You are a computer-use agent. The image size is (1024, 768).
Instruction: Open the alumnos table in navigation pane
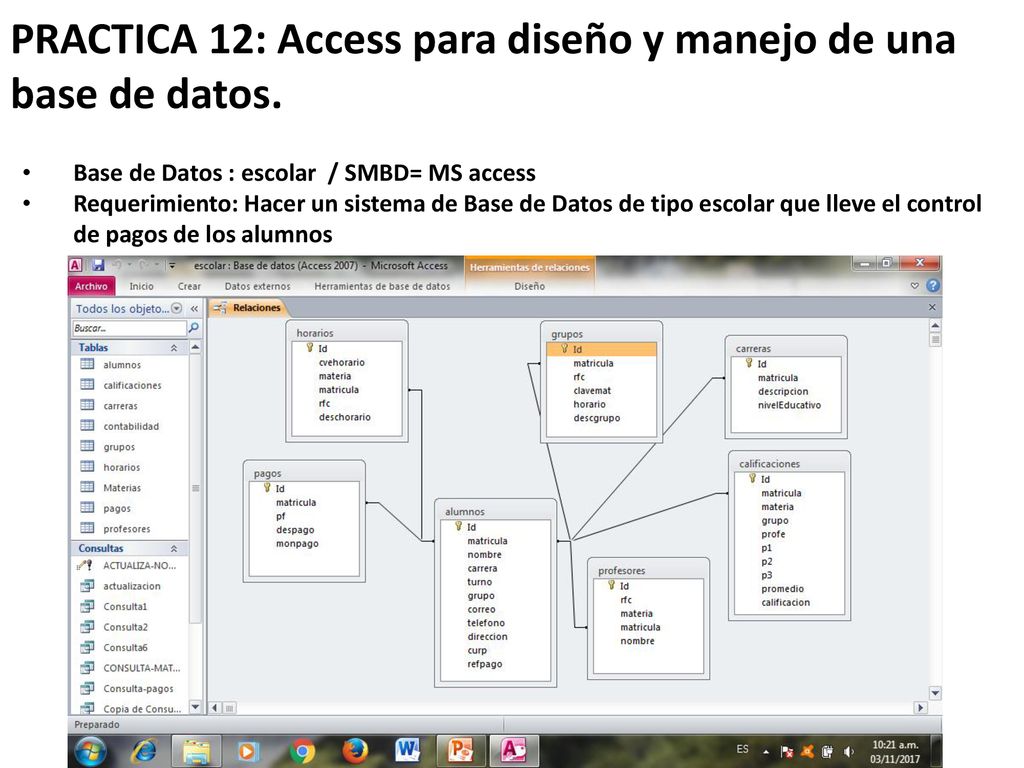point(121,365)
